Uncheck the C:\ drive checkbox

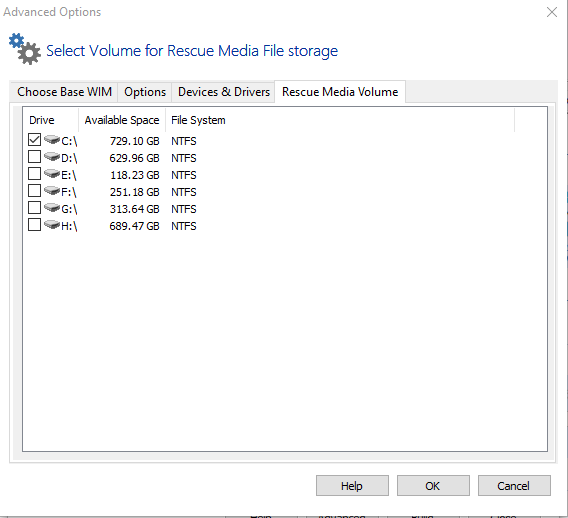(x=34, y=139)
